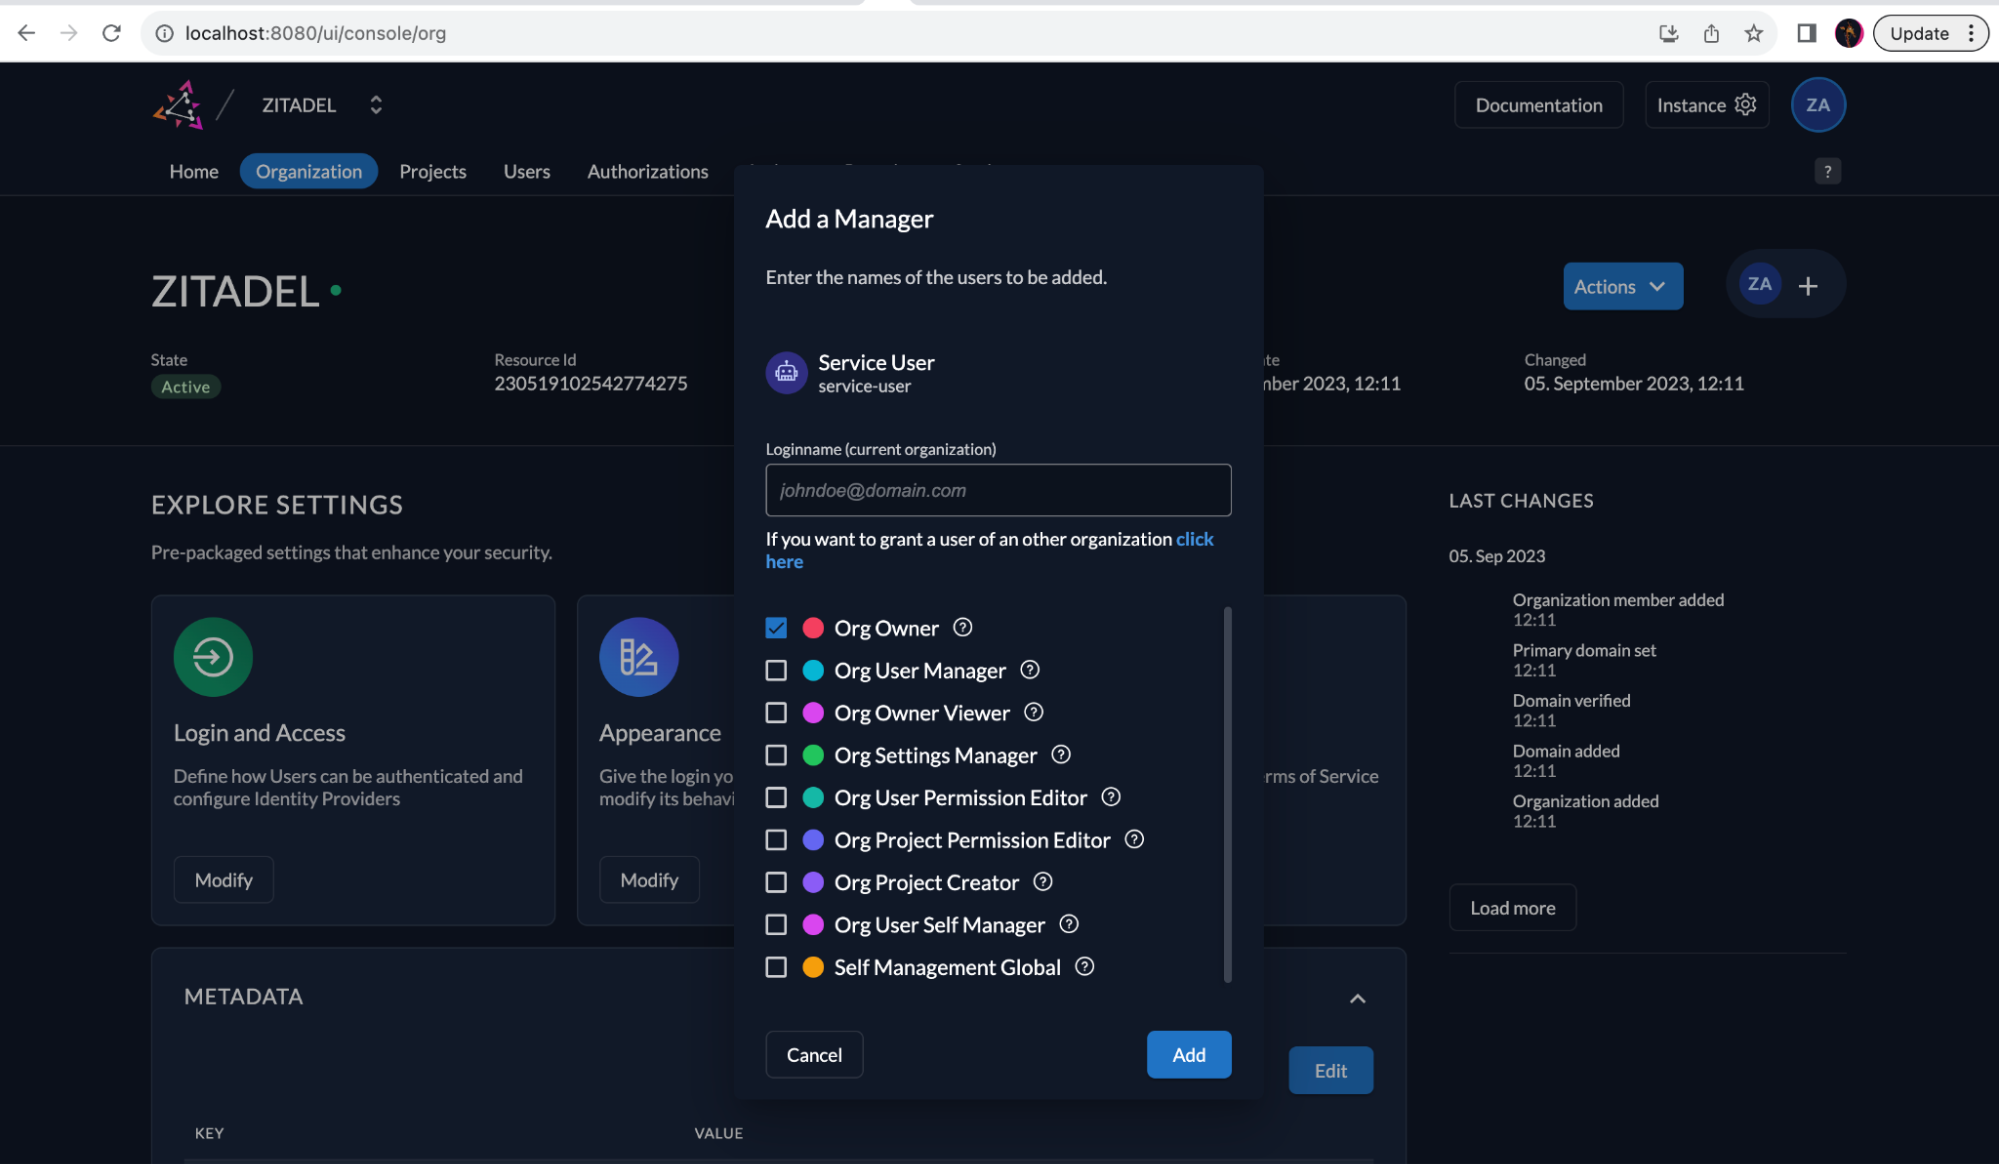1999x1165 pixels.
Task: Click the Add button to confirm
Action: tap(1188, 1054)
